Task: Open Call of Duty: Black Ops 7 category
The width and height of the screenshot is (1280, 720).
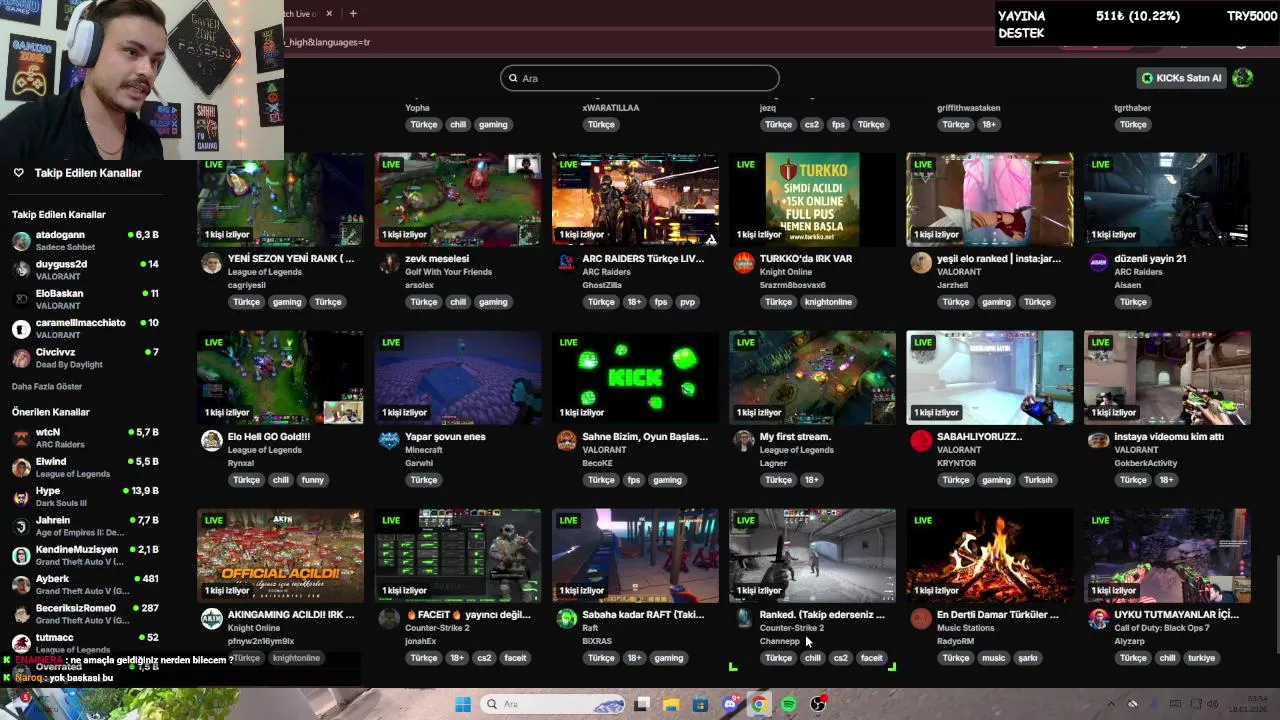Action: [1162, 628]
